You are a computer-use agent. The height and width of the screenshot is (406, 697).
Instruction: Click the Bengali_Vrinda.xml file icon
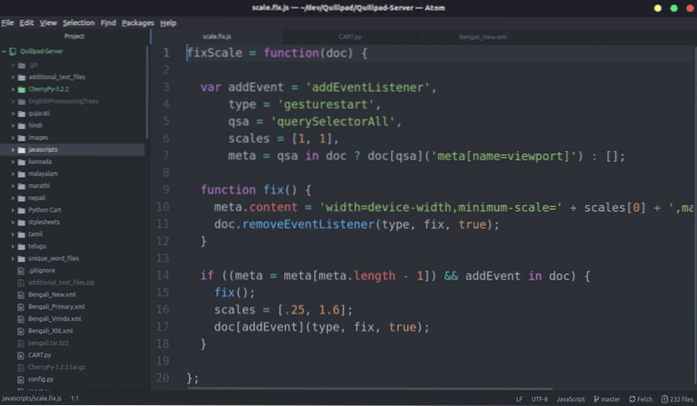pyautogui.click(x=20, y=318)
